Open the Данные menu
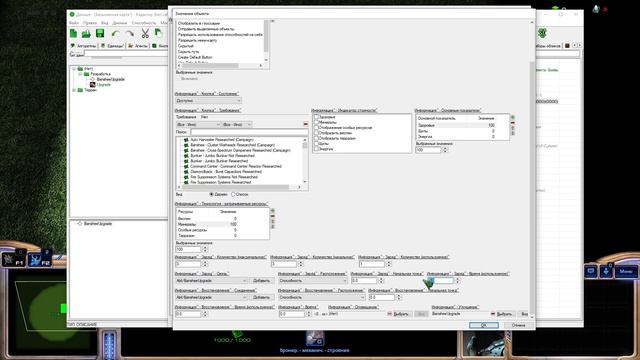This screenshot has height=360, width=640. (x=120, y=23)
